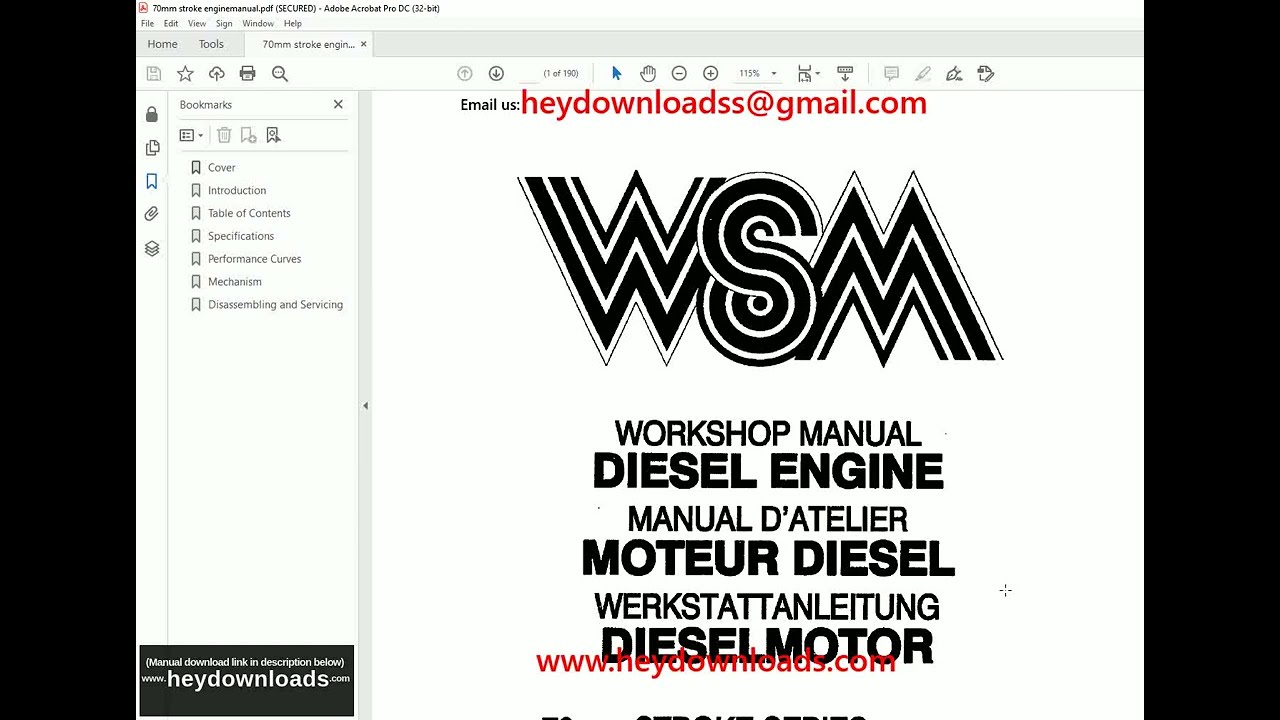Click the stamp tool icon
This screenshot has width=1280, height=720.
pos(986,73)
